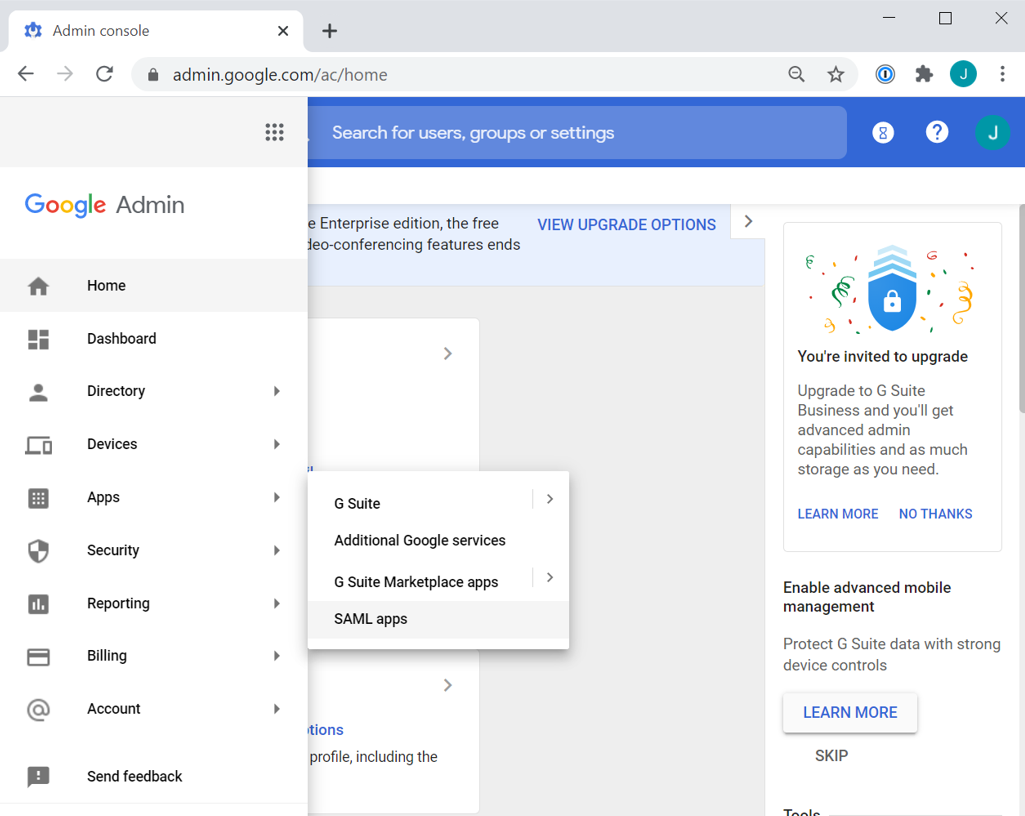Screen dimensions: 1025x816
Task: Click the Send feedback icon
Action: (x=39, y=777)
